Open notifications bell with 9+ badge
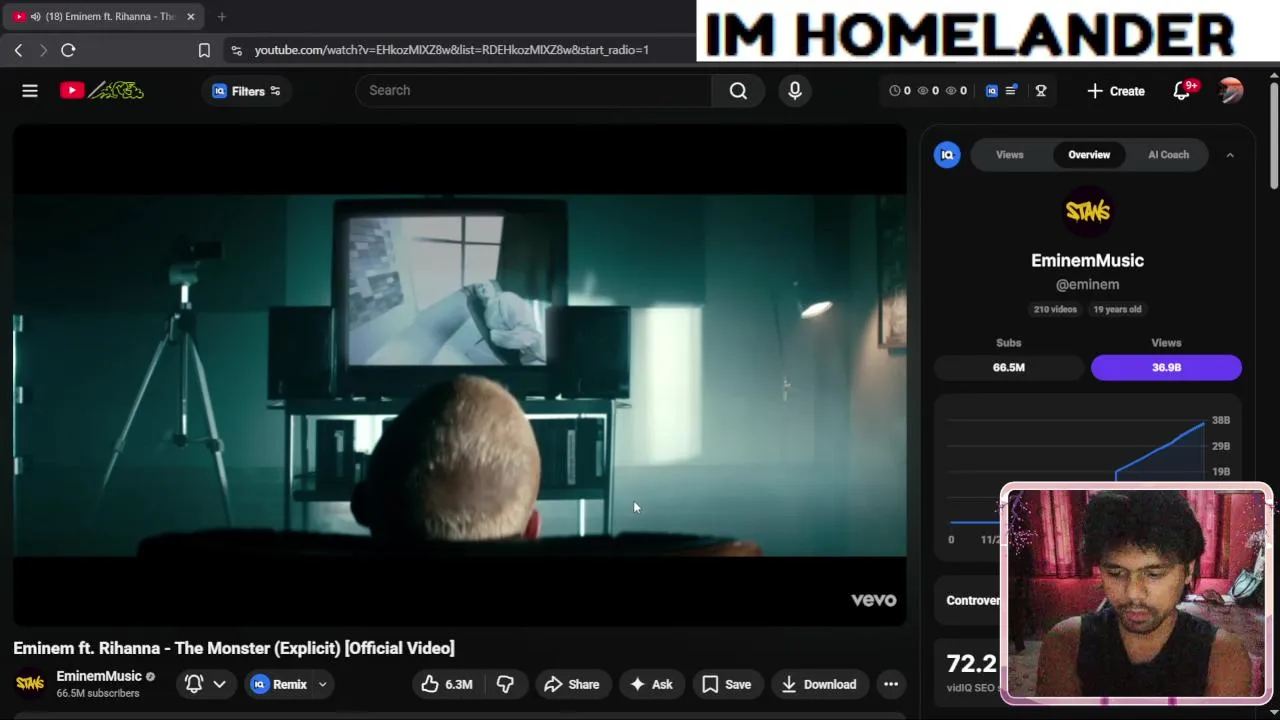1280x720 pixels. [1181, 91]
